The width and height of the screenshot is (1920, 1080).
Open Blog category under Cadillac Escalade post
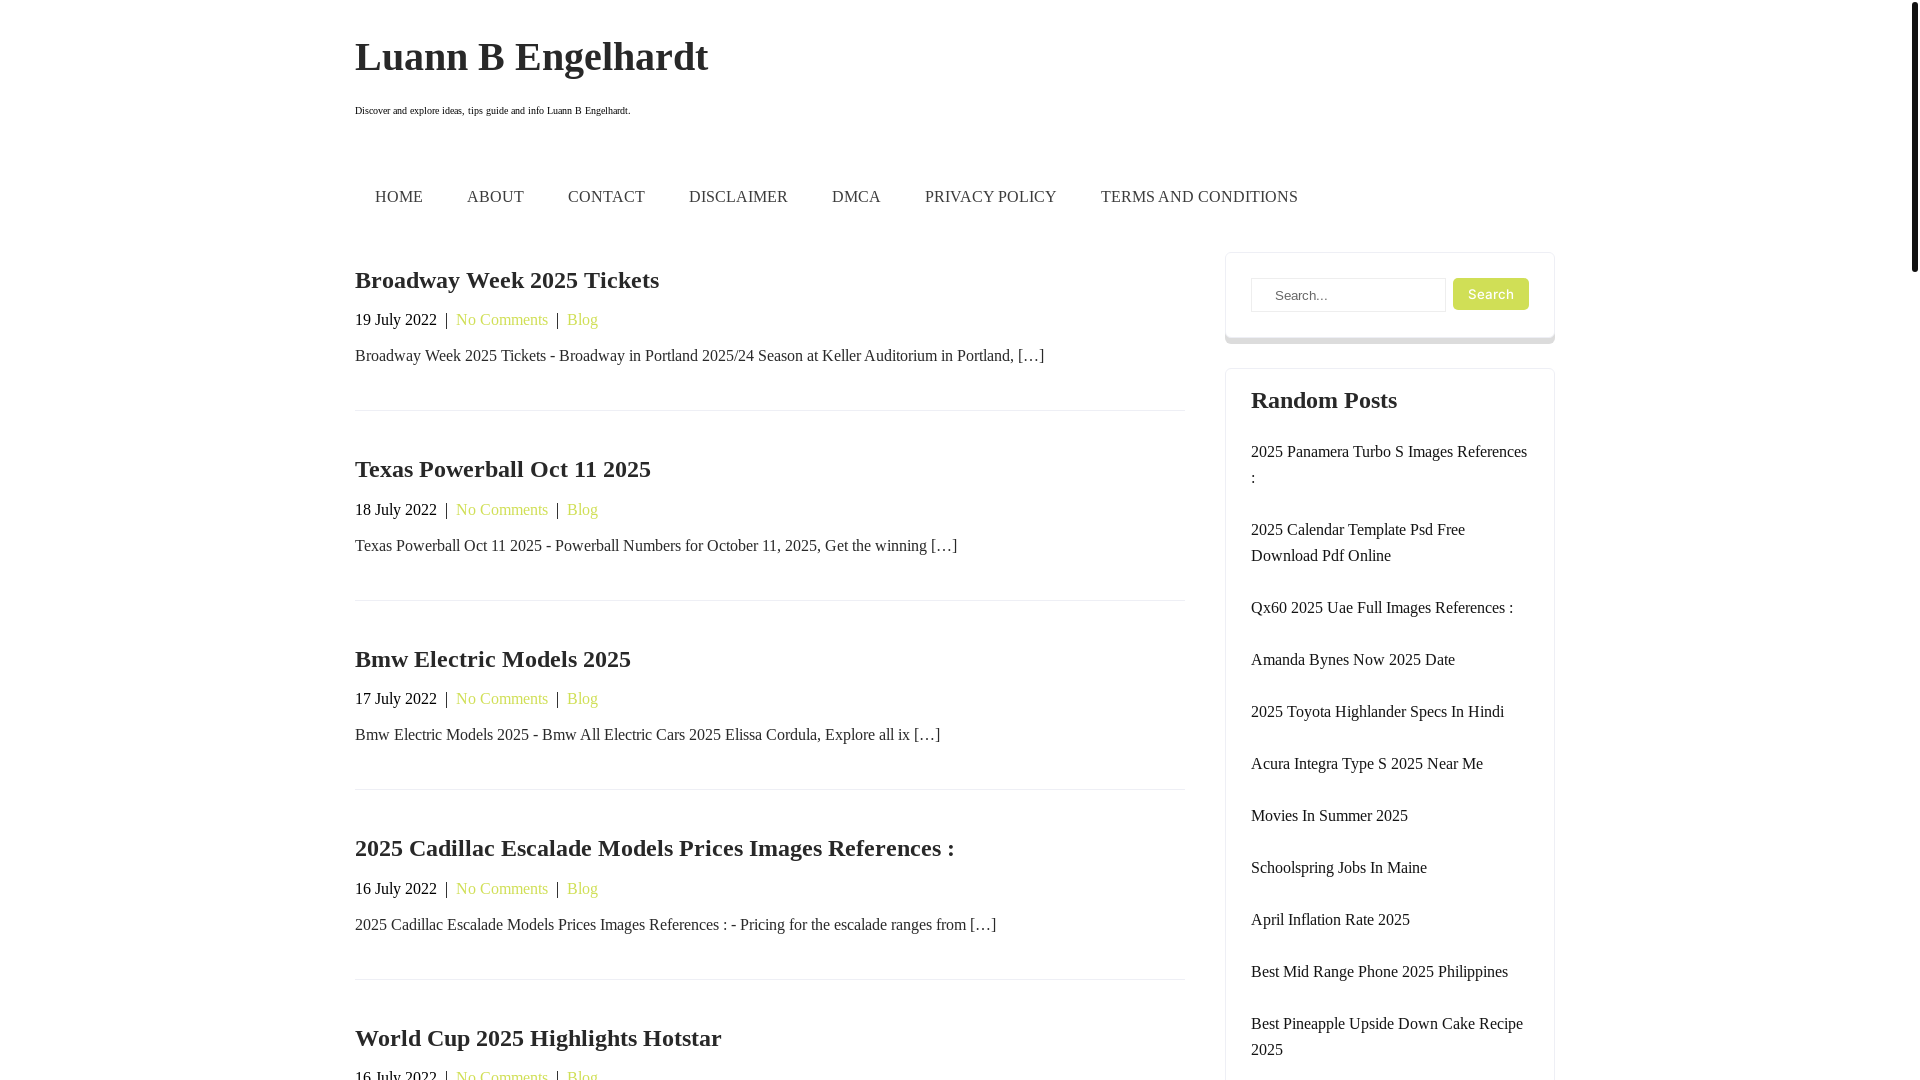pyautogui.click(x=582, y=889)
